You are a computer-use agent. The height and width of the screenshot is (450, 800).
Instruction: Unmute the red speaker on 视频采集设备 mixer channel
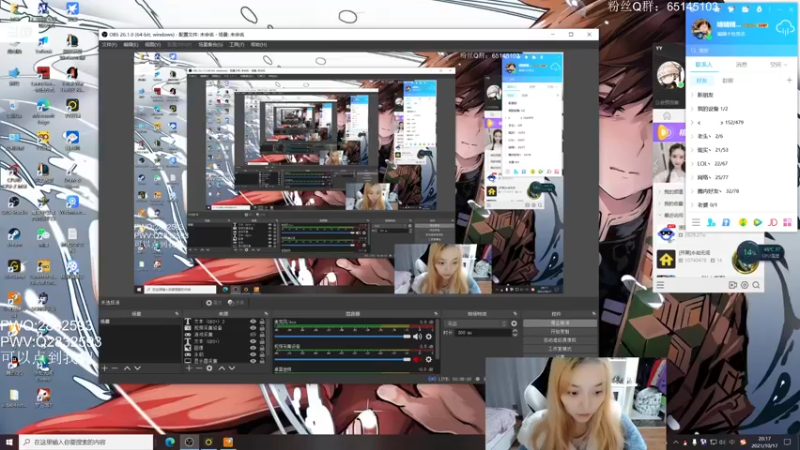click(x=417, y=360)
